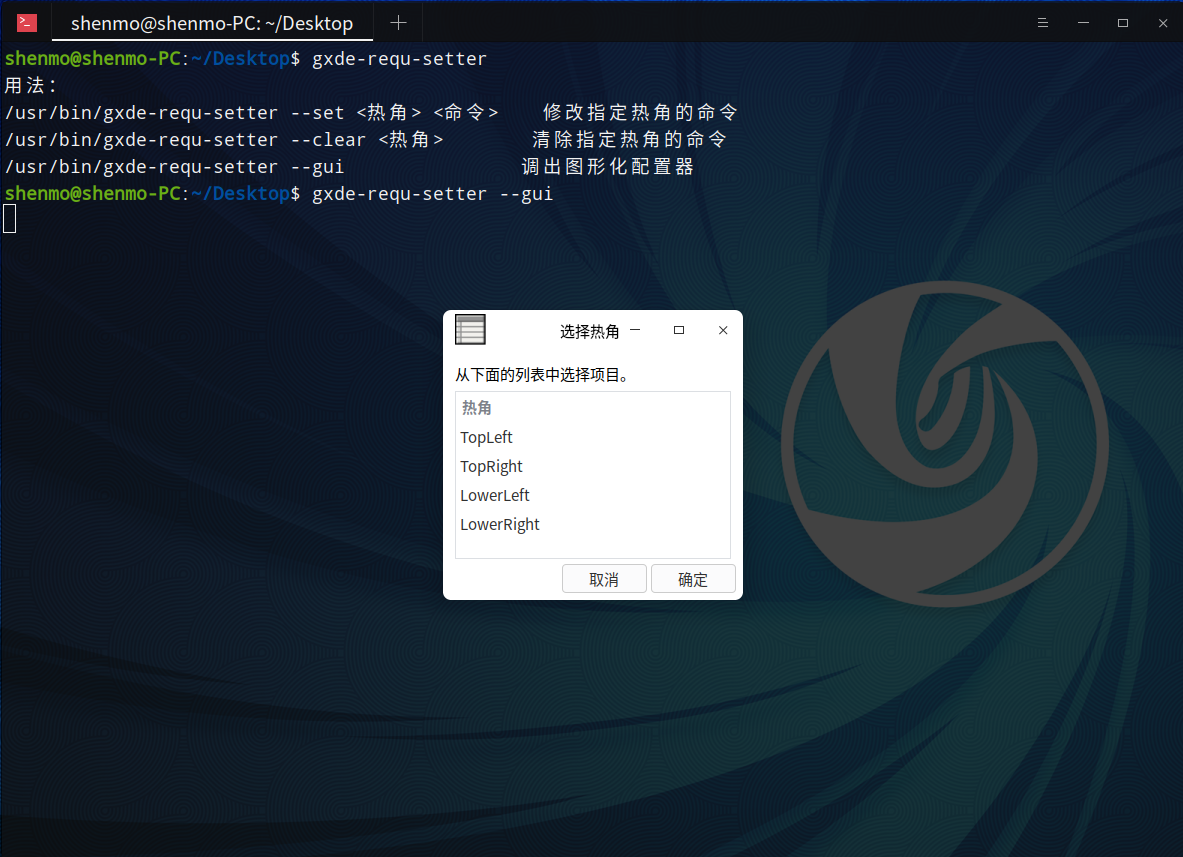The image size is (1183, 857).
Task: Click the 'gxde-requ-setter --gui' command text
Action: pos(432,194)
